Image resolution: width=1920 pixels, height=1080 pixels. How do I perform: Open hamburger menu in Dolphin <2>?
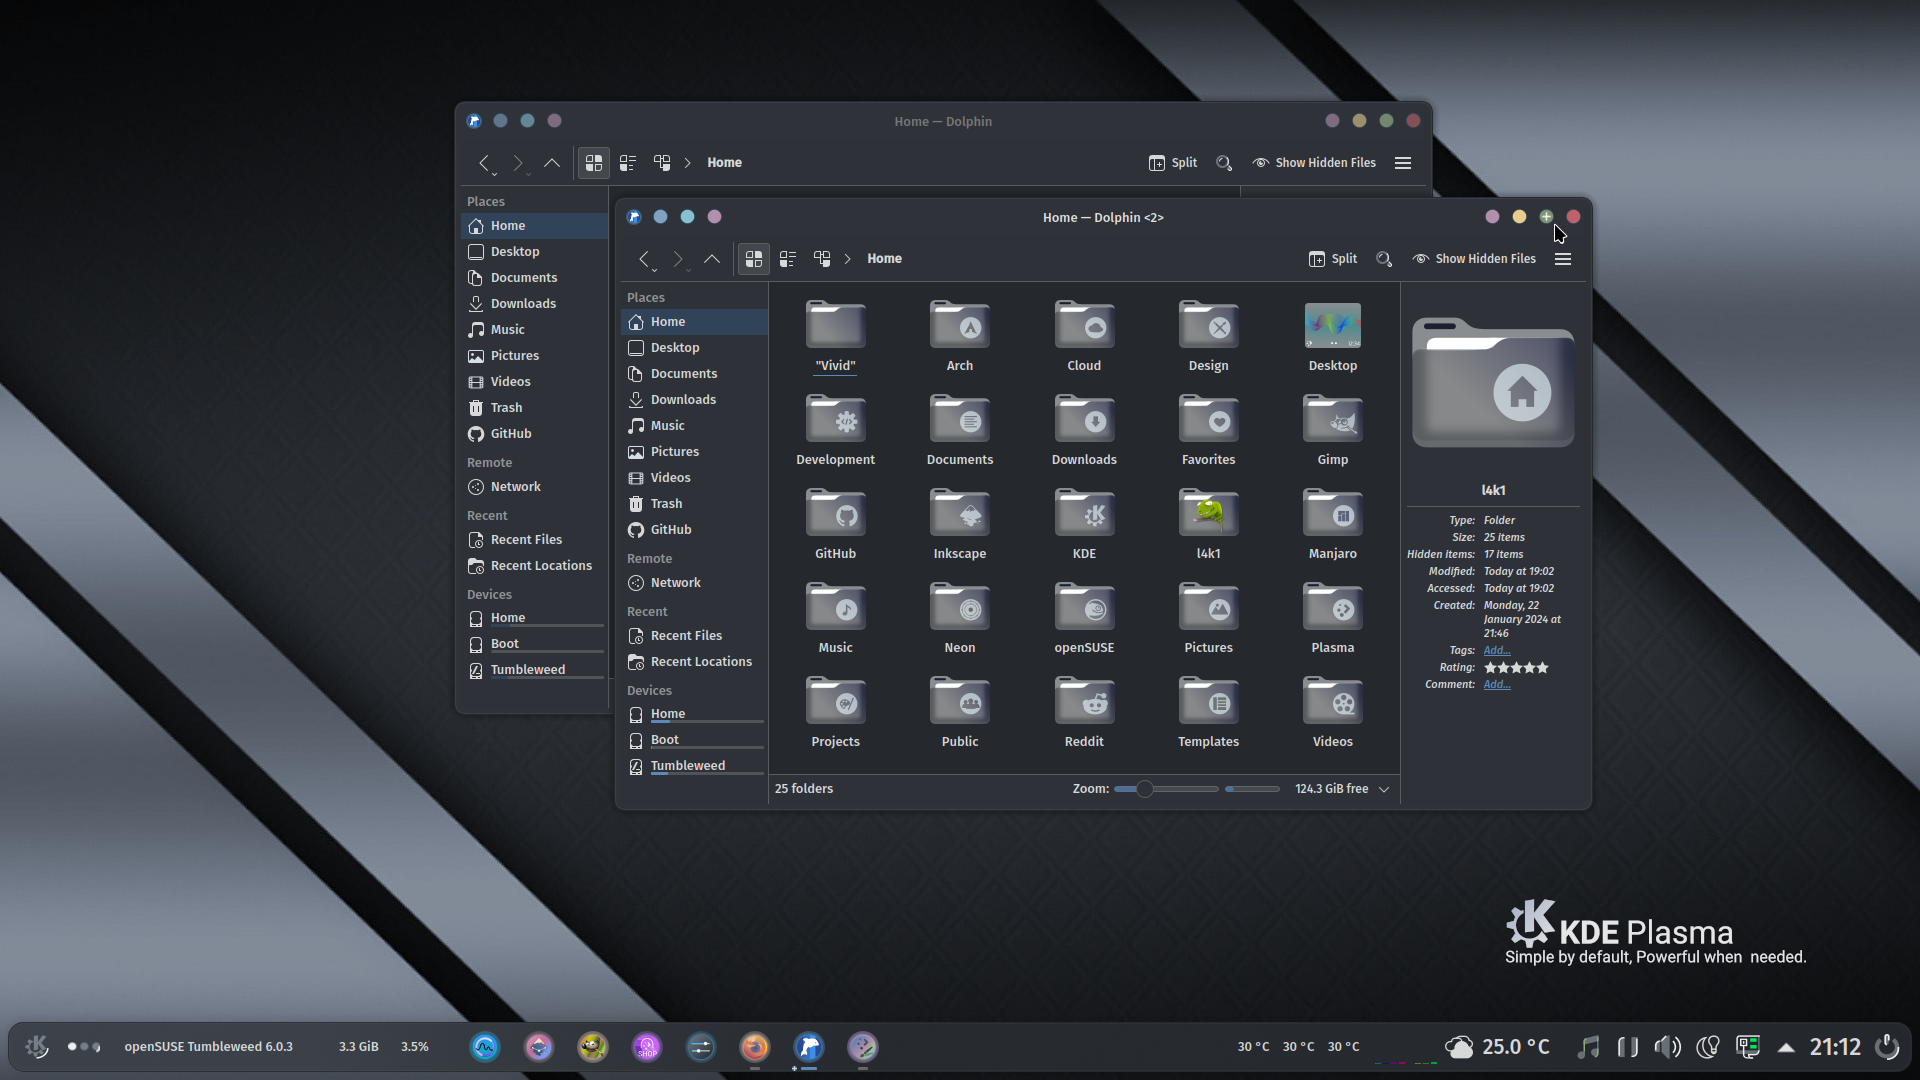click(x=1563, y=259)
